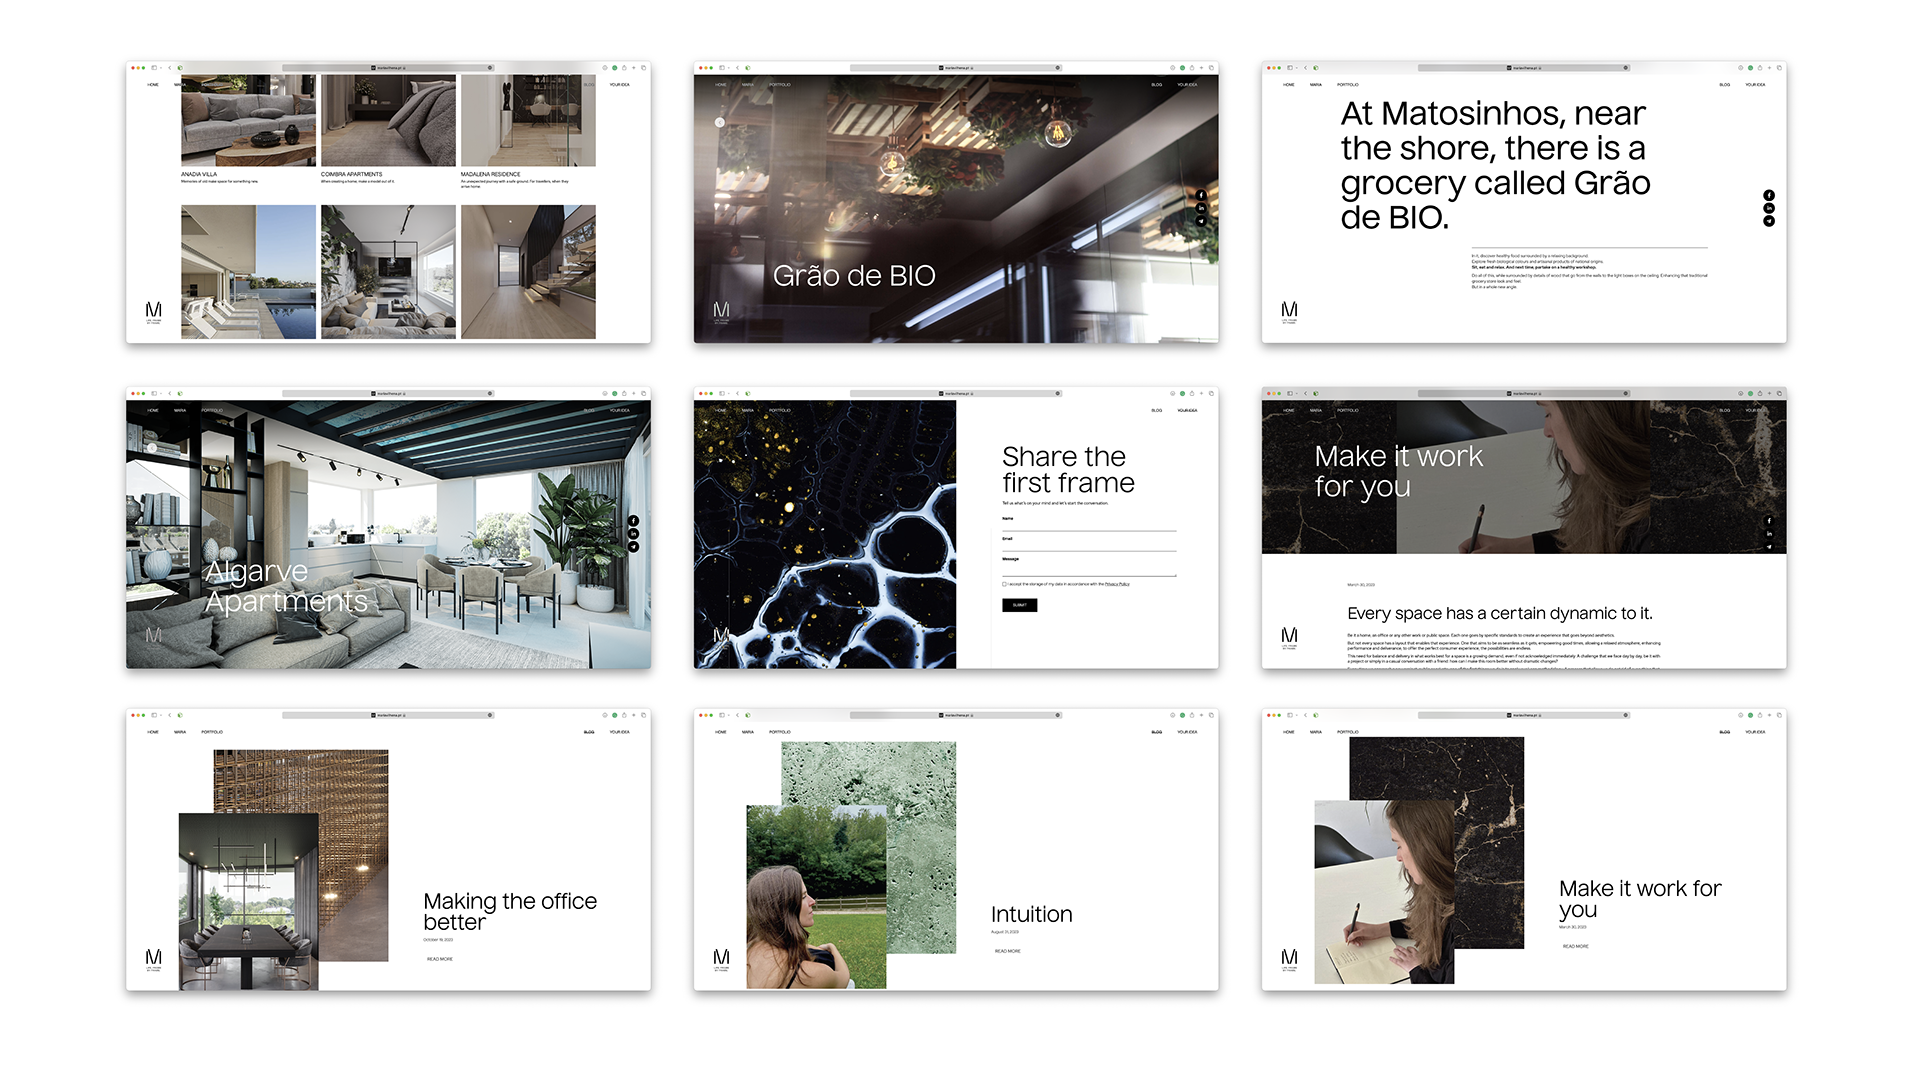Open the Coimbra Apartments thumbnail
The height and width of the screenshot is (1080, 1920).
(388, 120)
